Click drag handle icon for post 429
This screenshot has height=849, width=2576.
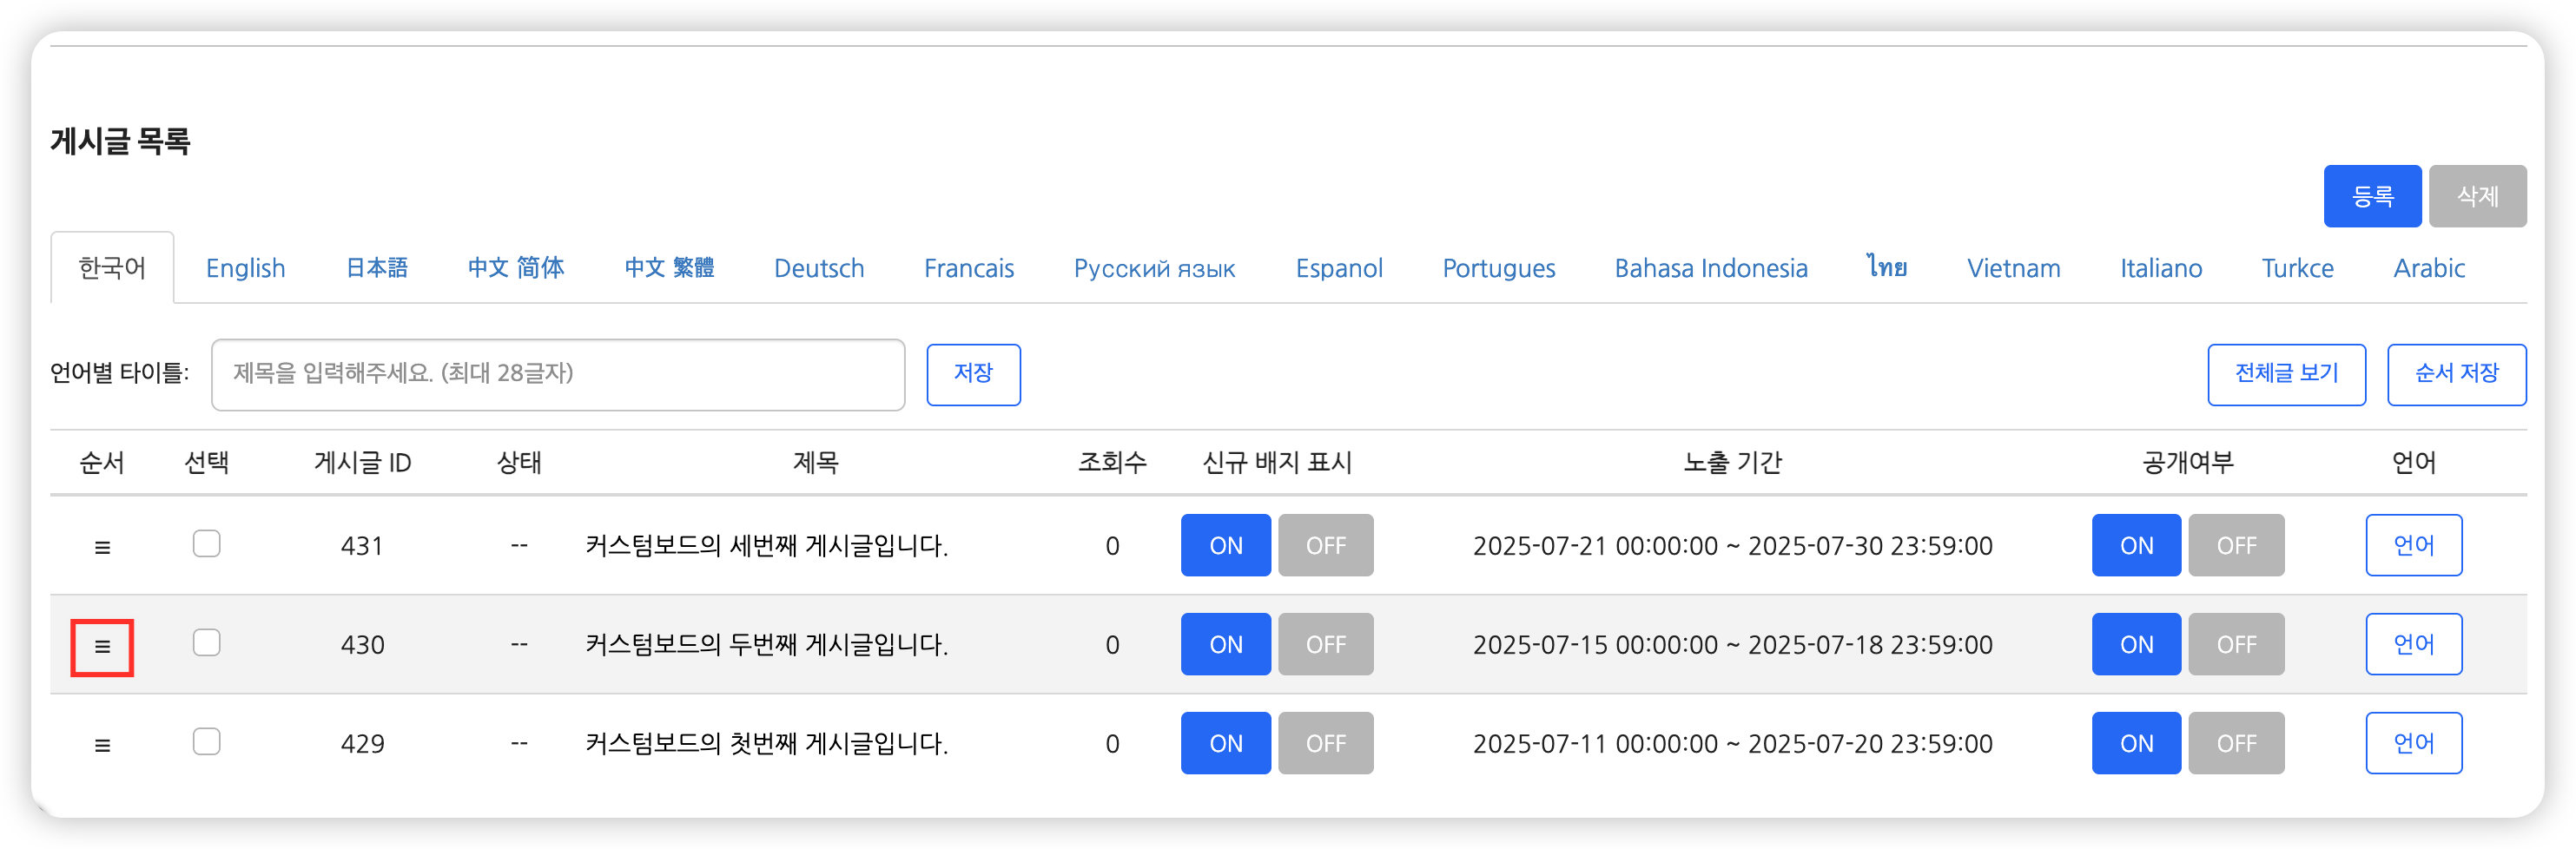(x=102, y=745)
